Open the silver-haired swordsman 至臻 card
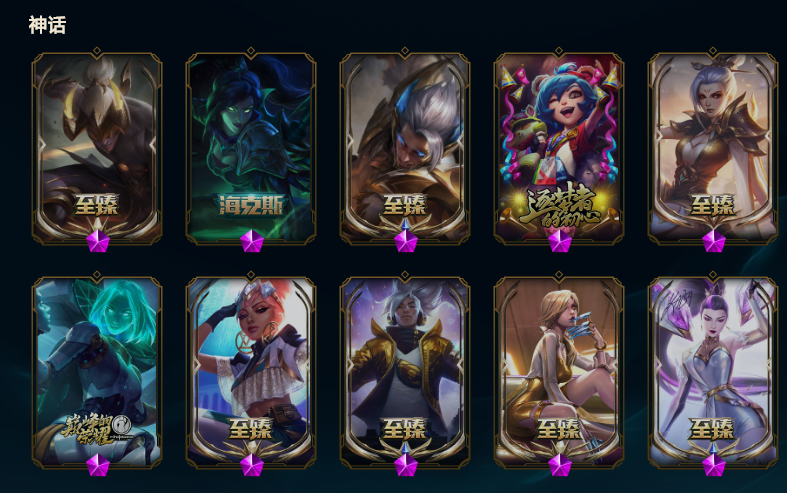The height and width of the screenshot is (493, 787). (405, 147)
